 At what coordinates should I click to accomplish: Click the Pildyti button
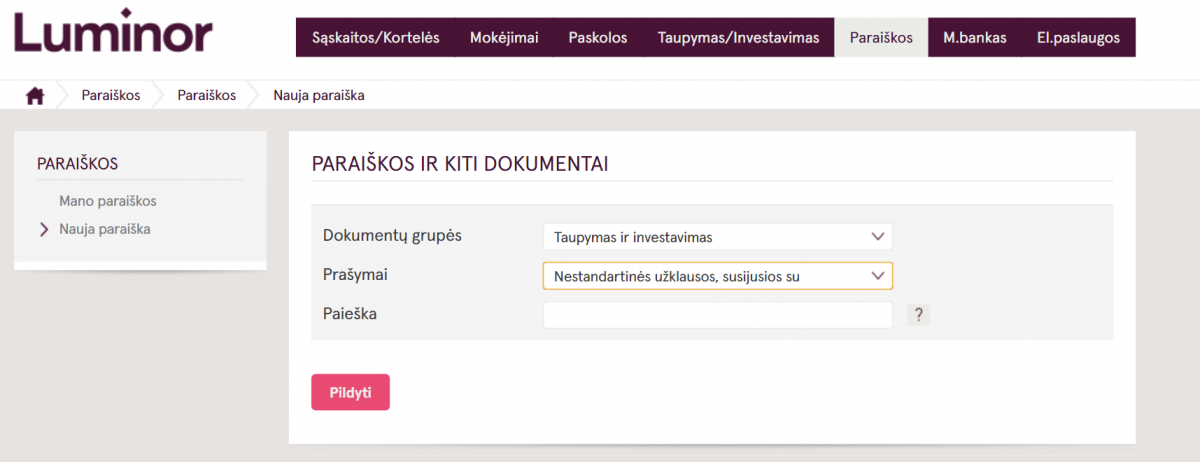(x=350, y=392)
